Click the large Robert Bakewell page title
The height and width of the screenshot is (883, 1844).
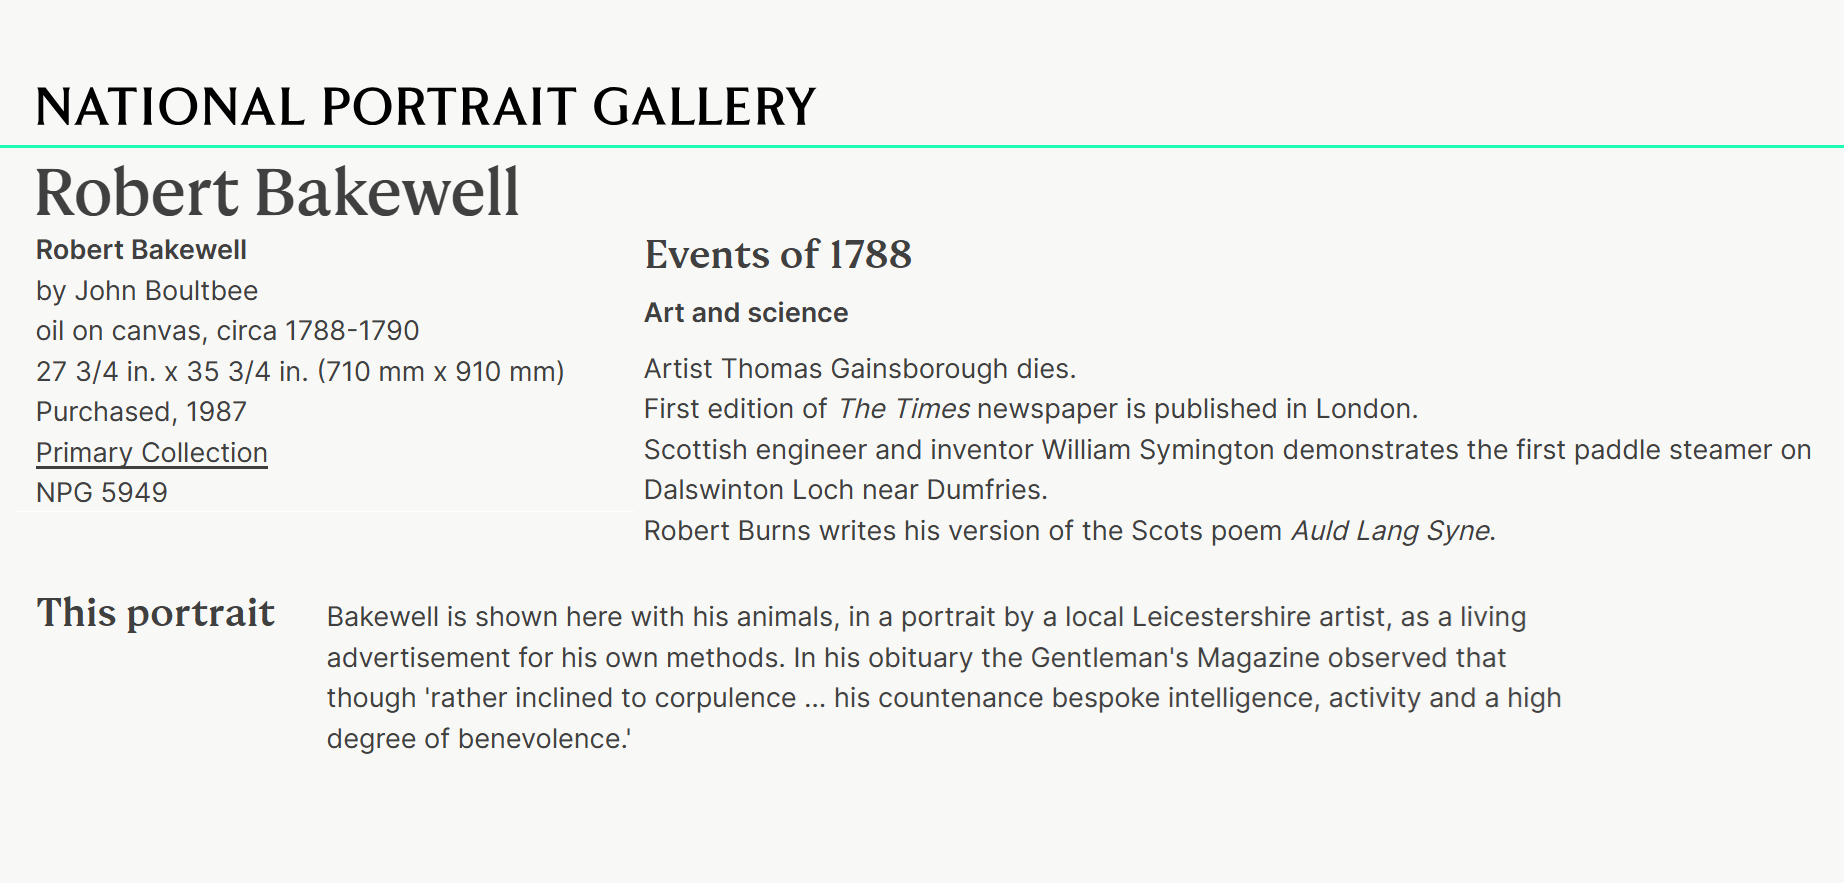point(277,192)
